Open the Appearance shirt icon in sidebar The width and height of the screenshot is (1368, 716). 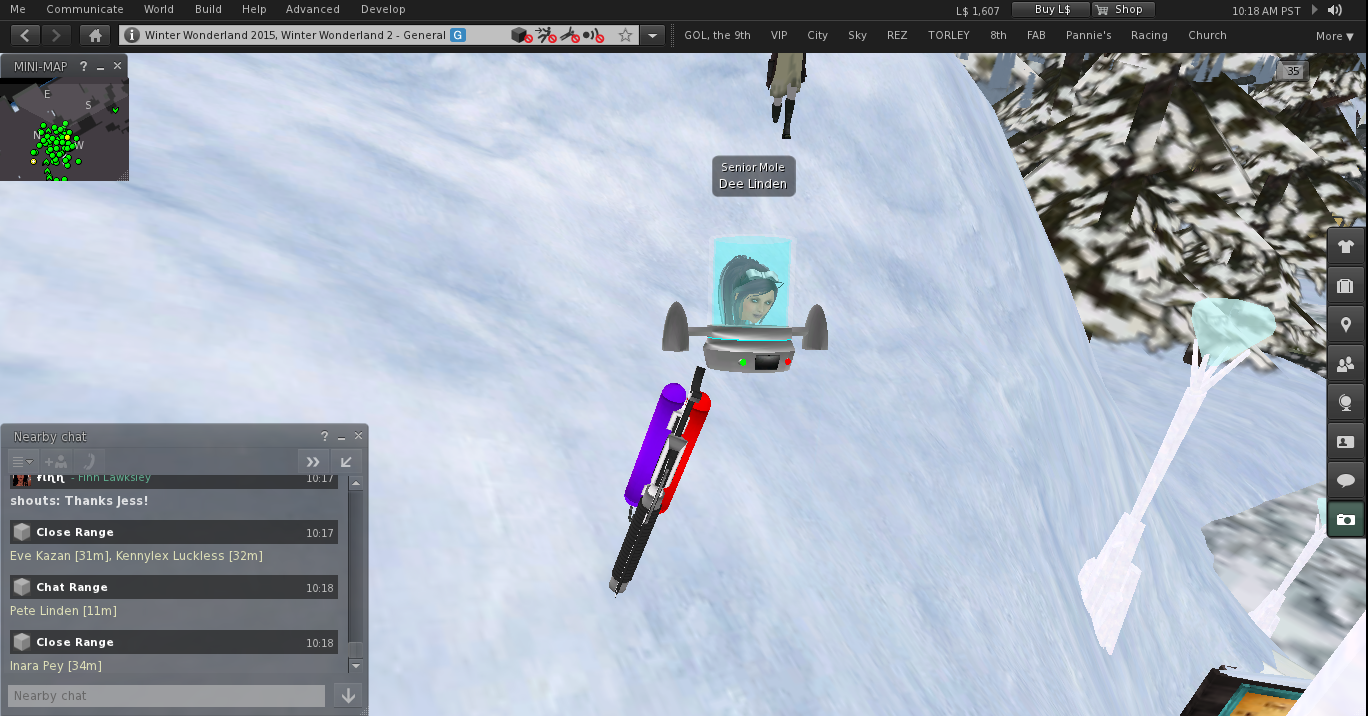[x=1345, y=247]
